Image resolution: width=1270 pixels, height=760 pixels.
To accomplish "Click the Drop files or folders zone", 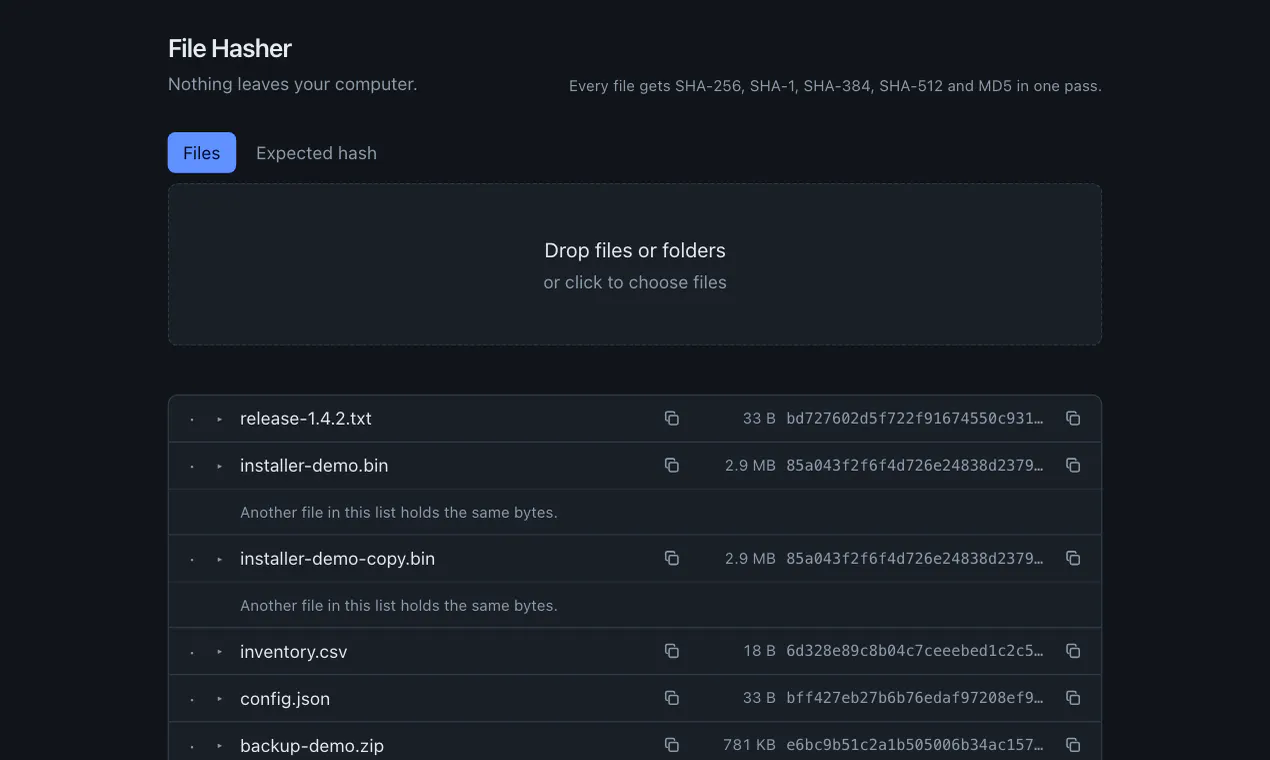I will pyautogui.click(x=635, y=265).
